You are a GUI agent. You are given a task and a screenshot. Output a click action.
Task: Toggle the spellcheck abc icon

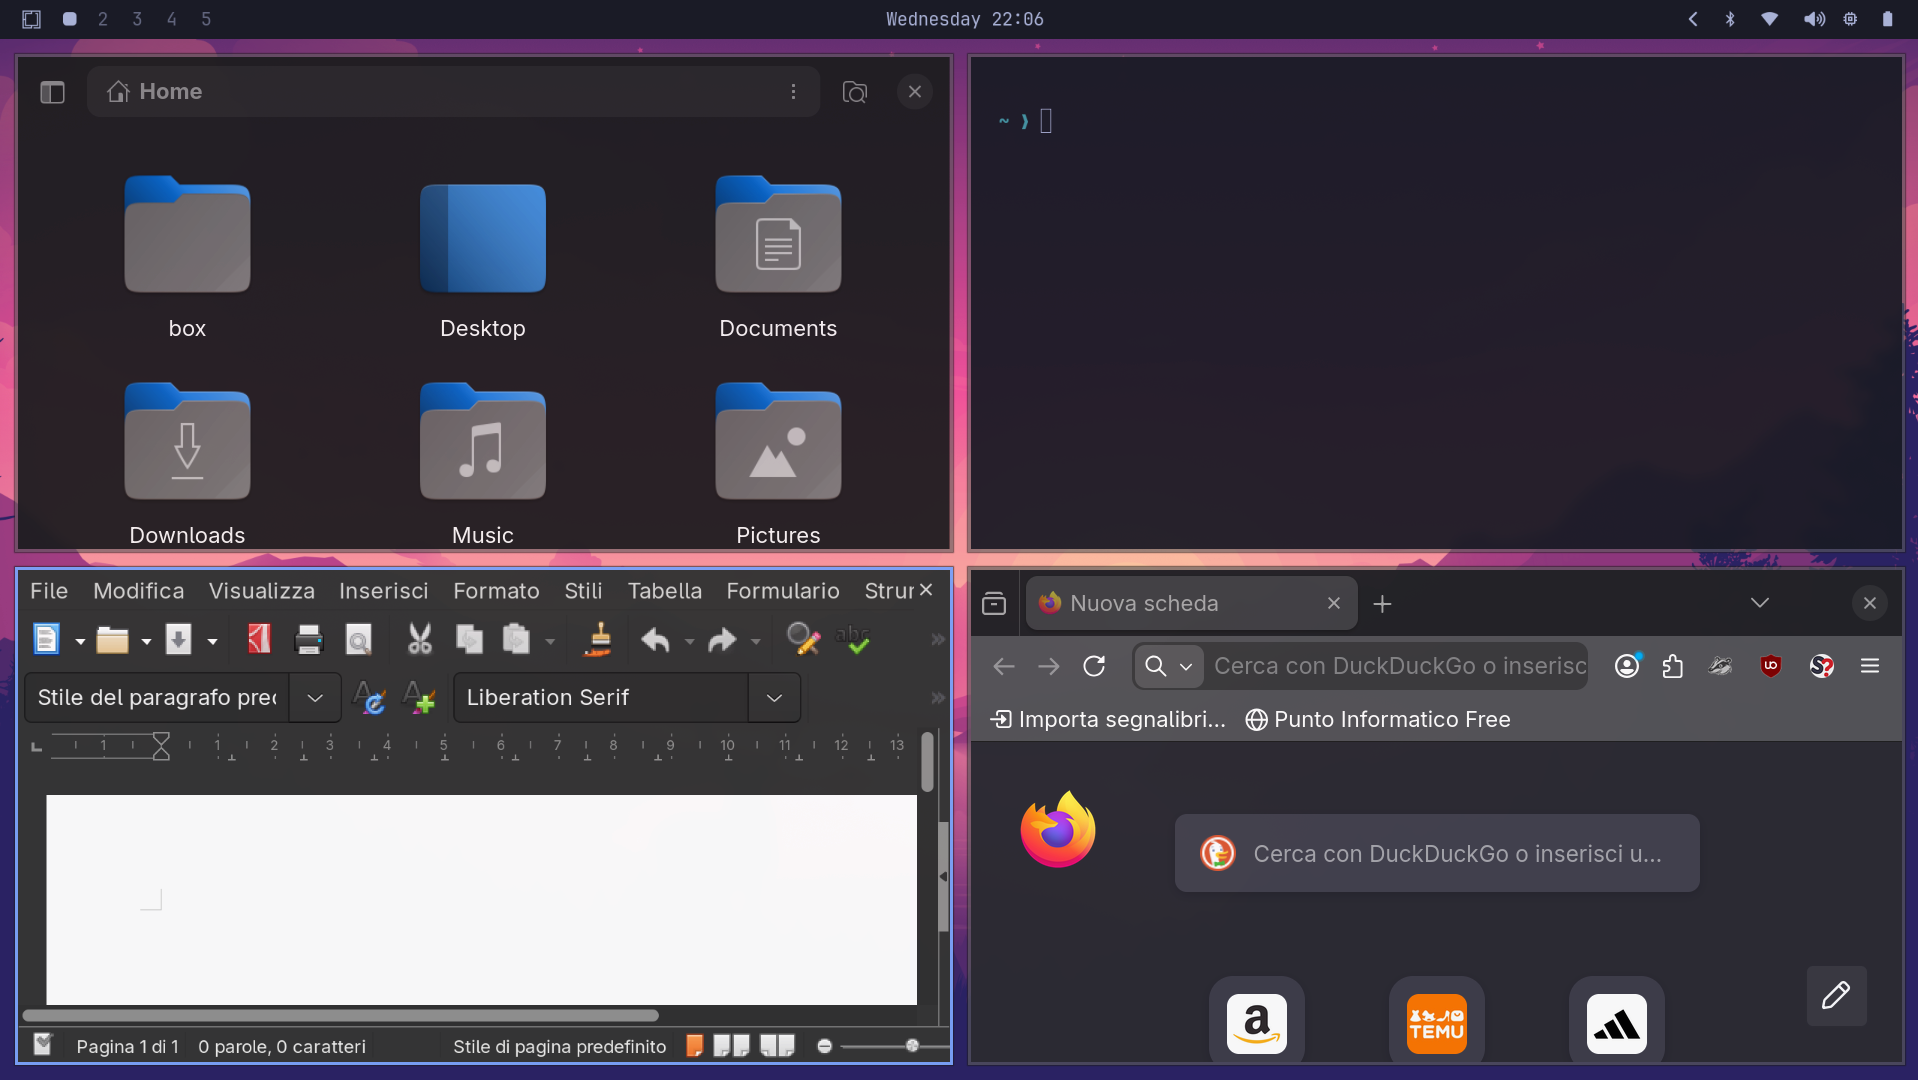(853, 639)
